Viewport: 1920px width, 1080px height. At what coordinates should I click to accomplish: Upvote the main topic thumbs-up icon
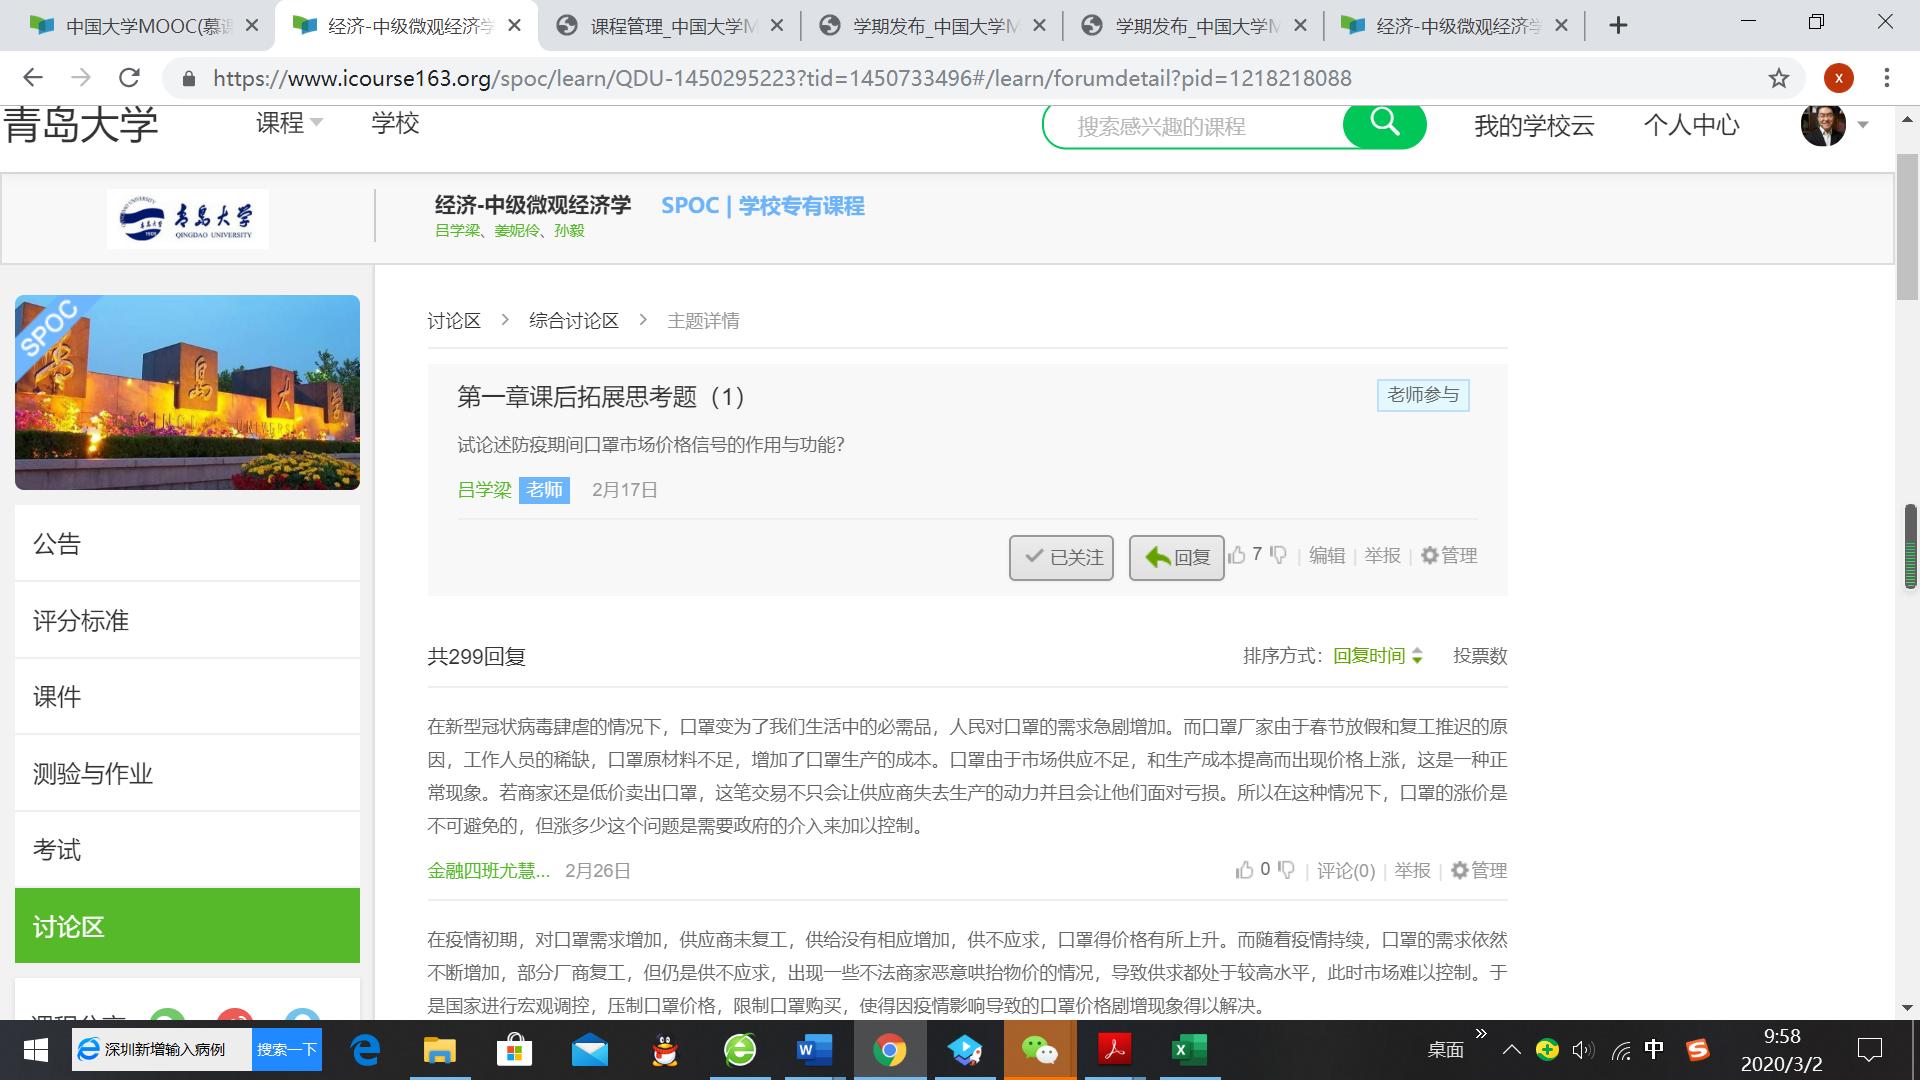click(1237, 555)
